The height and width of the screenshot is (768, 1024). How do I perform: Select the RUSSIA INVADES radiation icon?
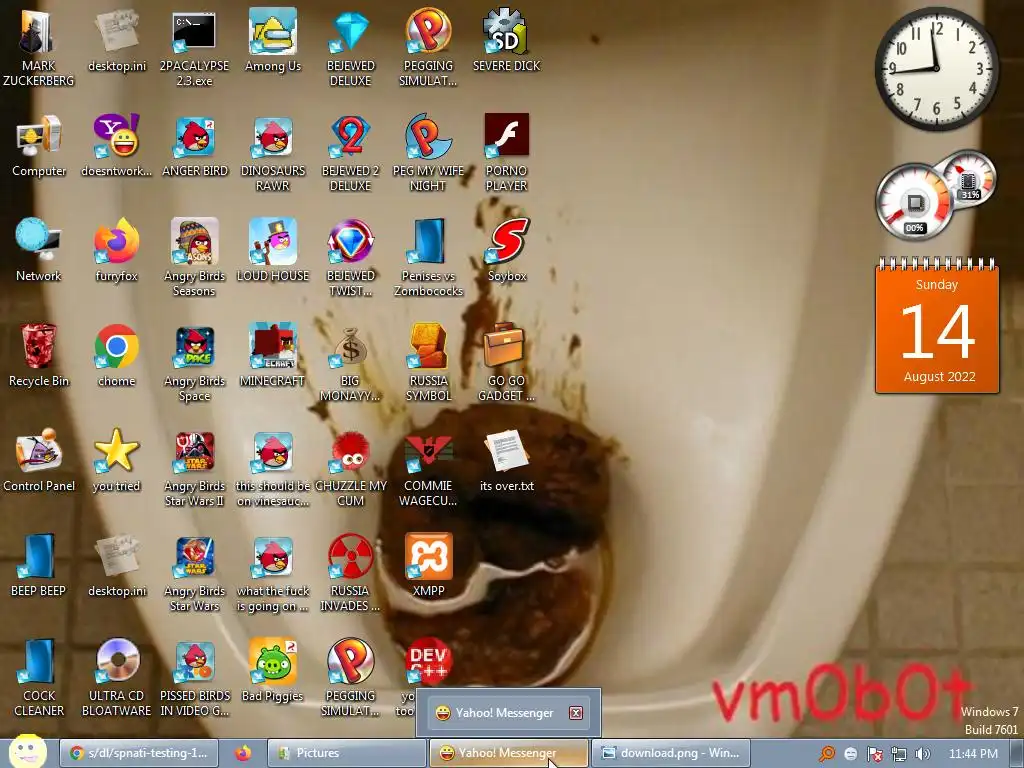[x=351, y=573]
